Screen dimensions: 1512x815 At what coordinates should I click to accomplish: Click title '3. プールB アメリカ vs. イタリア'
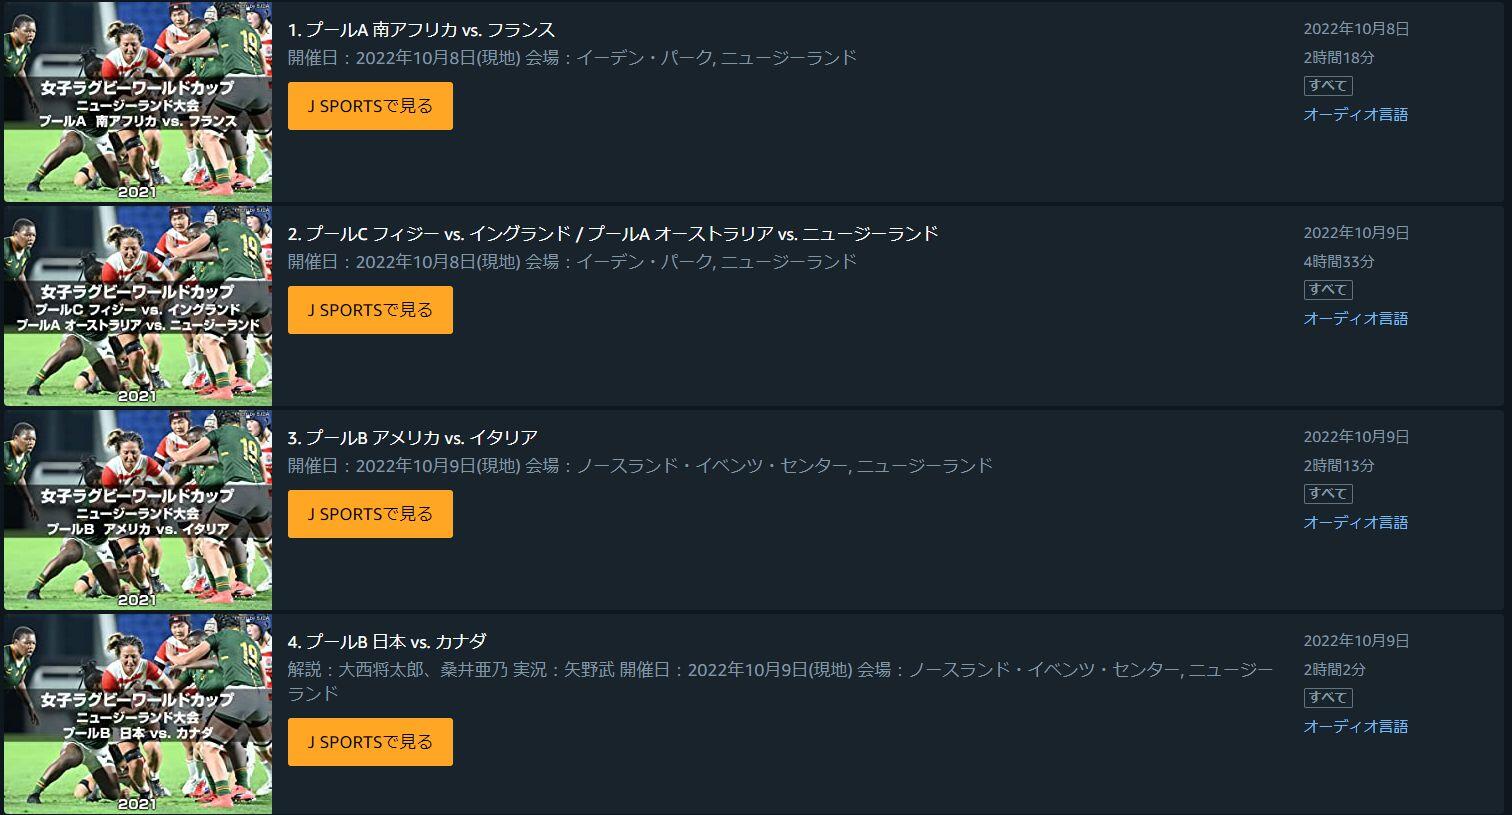tap(412, 438)
